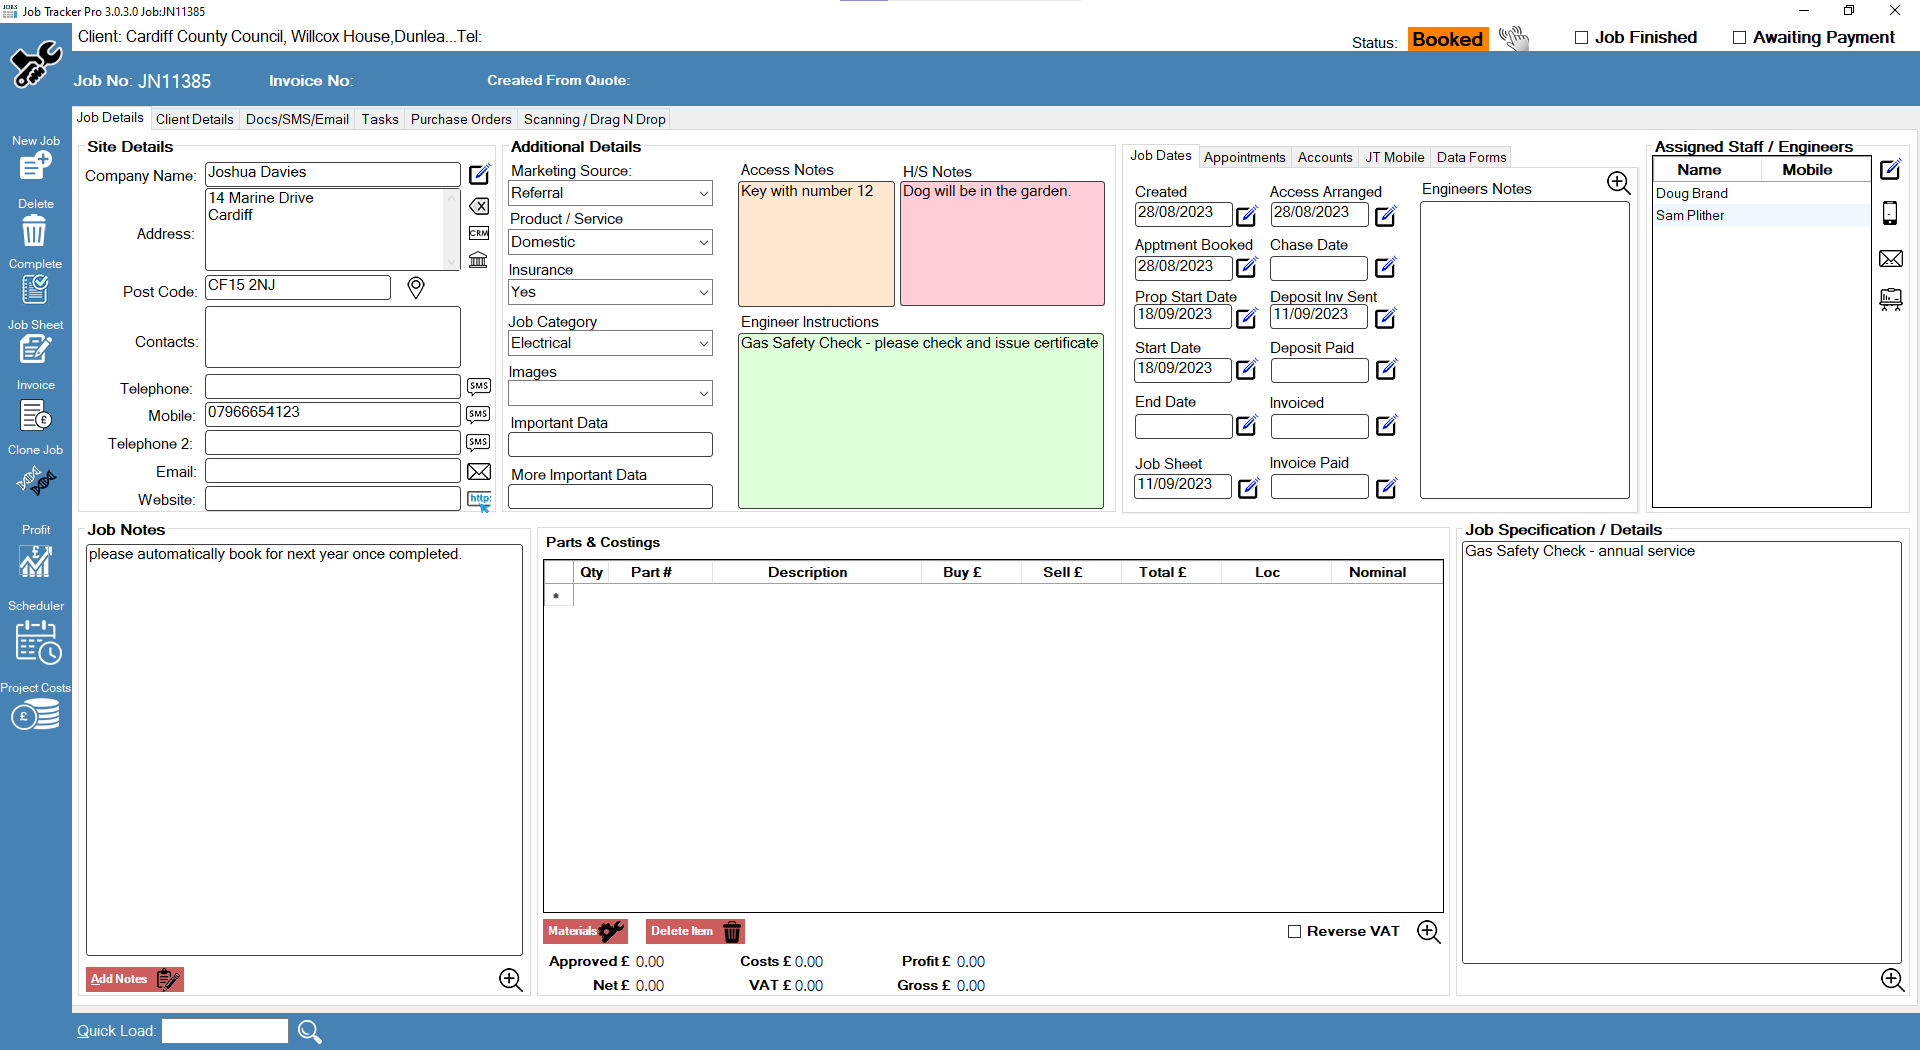Open website http icon

(x=479, y=500)
